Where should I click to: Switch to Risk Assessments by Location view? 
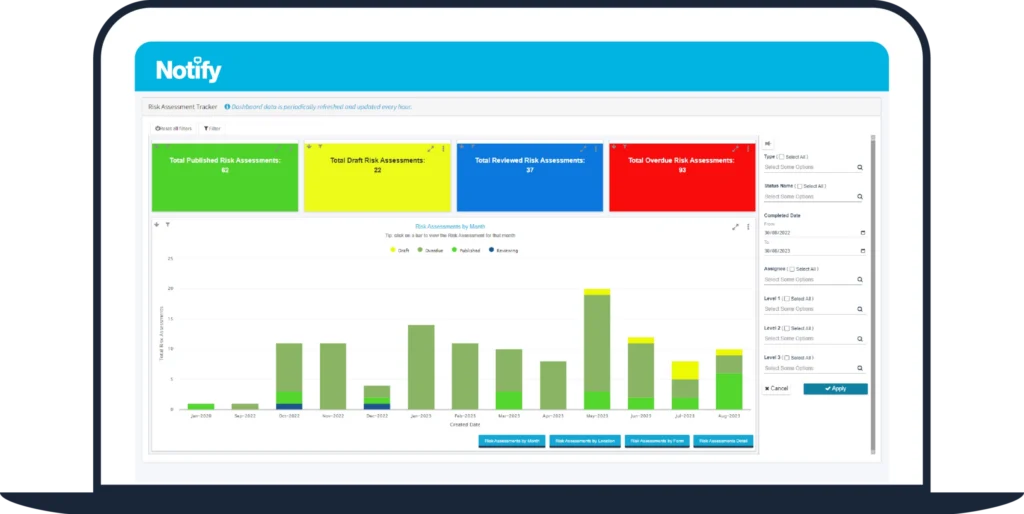(x=585, y=441)
